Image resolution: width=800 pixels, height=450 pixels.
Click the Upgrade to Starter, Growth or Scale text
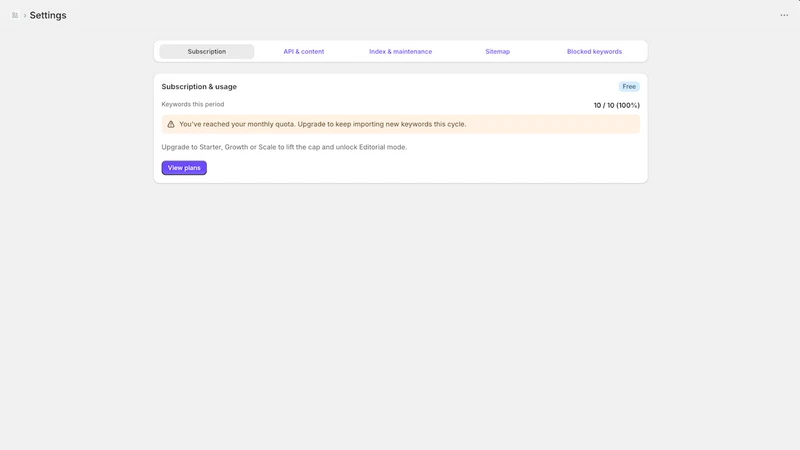click(284, 147)
